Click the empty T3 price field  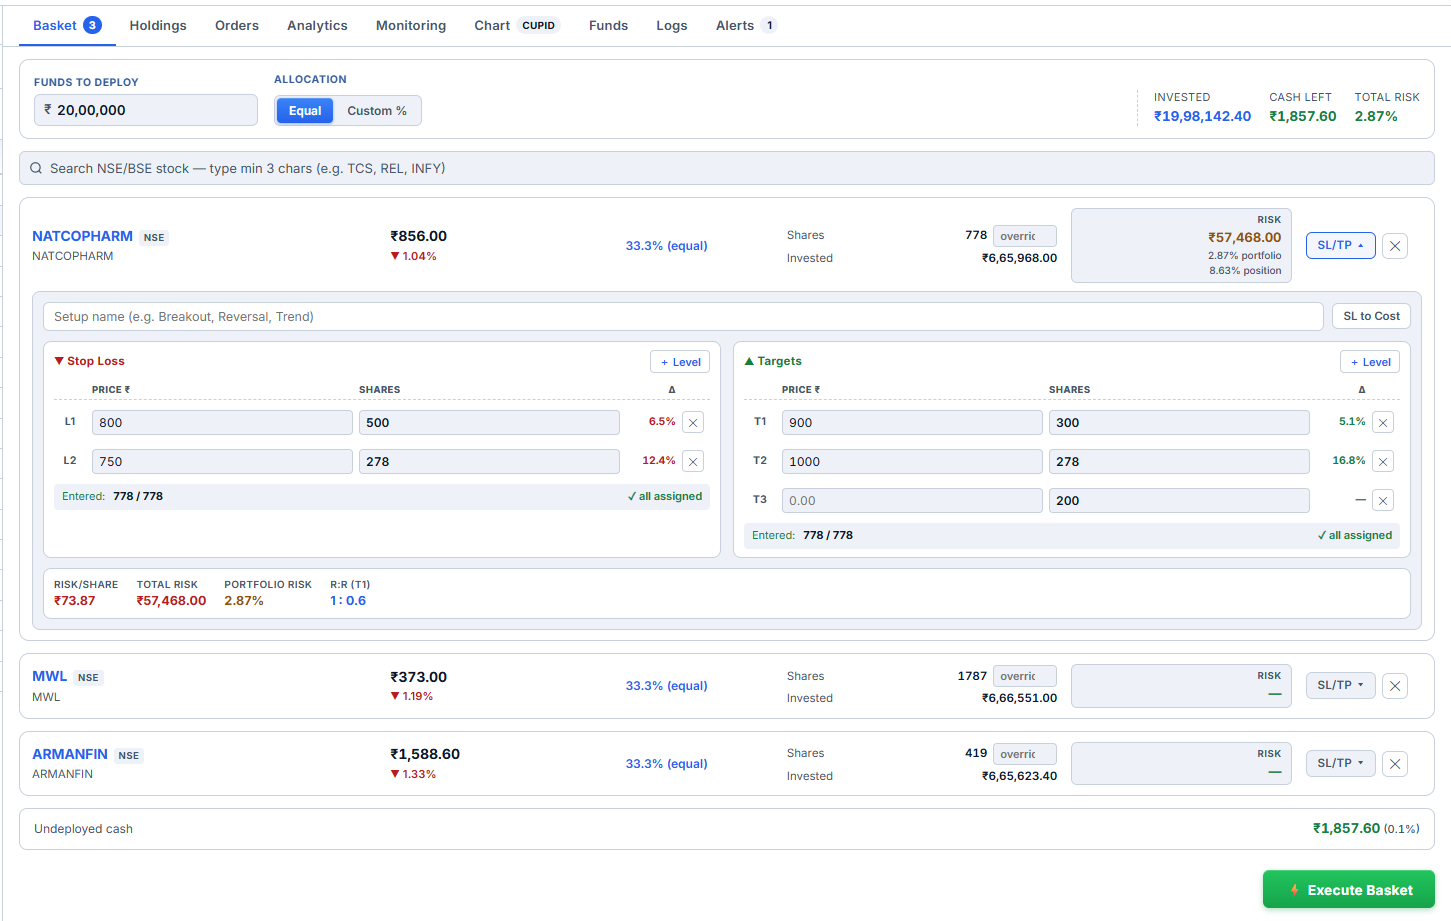pos(912,501)
